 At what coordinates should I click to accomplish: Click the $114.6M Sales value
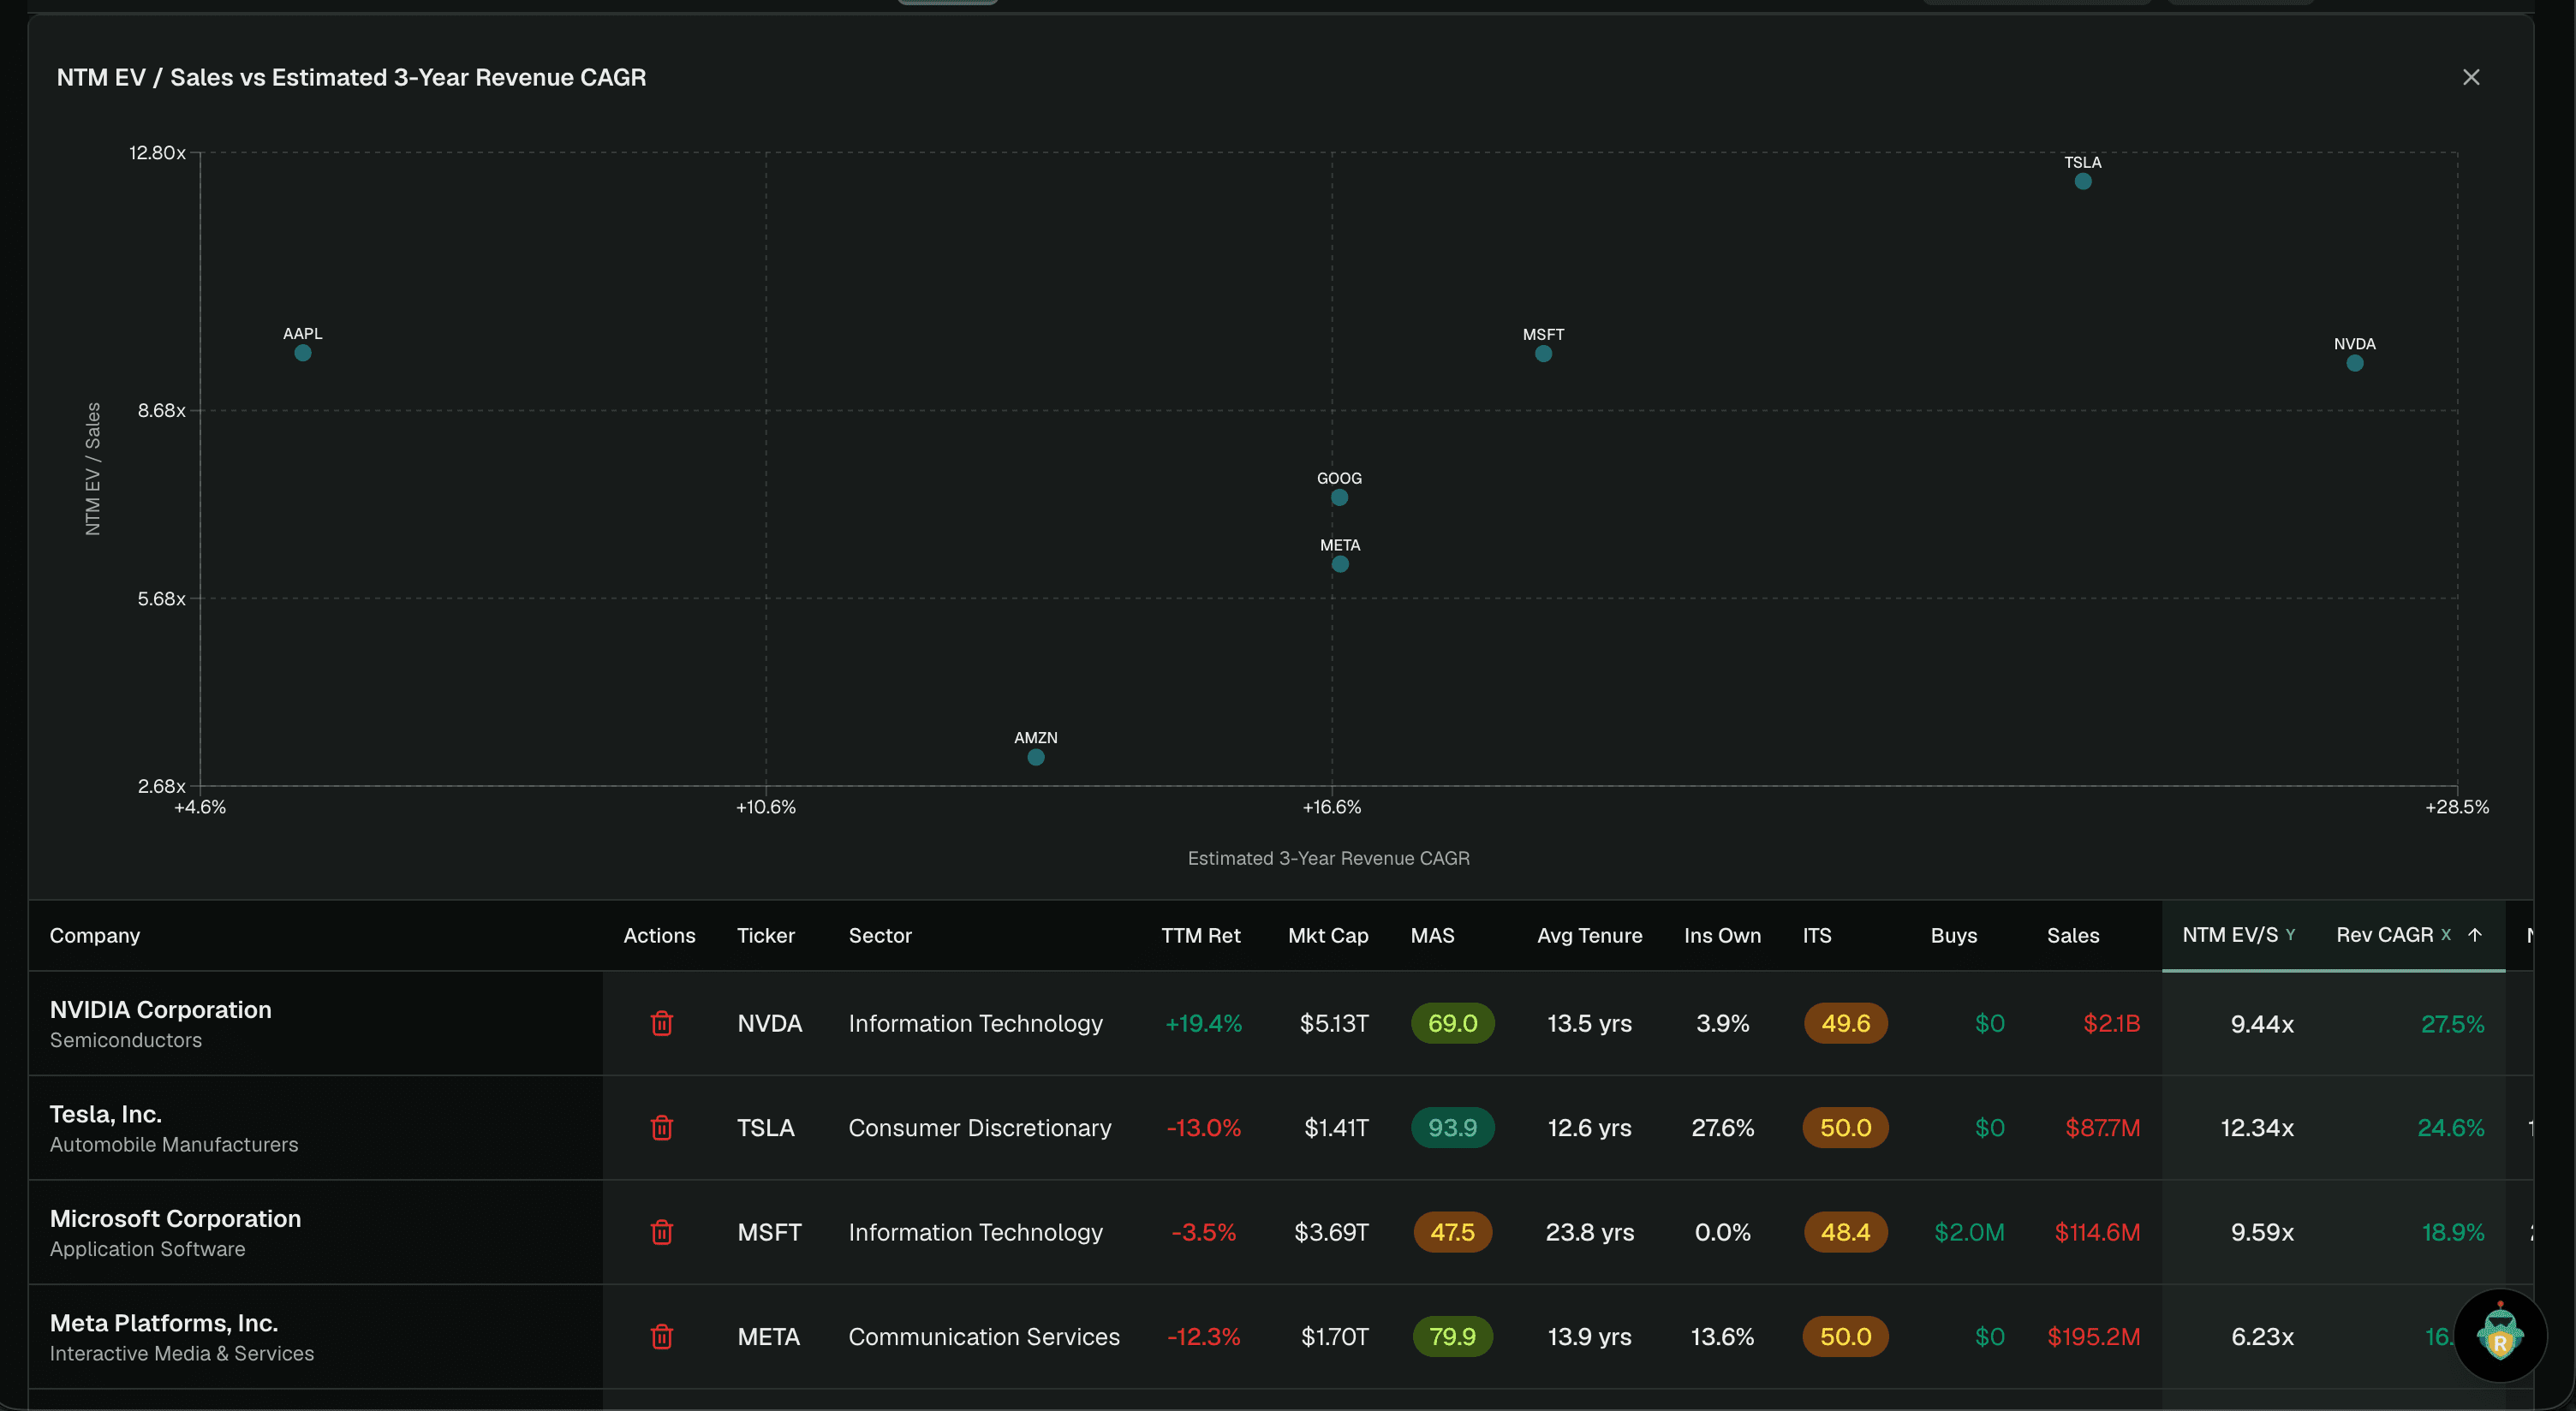click(2096, 1232)
